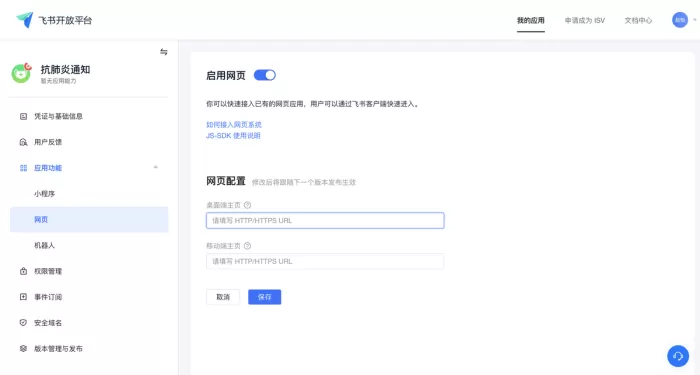Click the 权限管理 lock icon
The width and height of the screenshot is (700, 375).
[x=23, y=271]
